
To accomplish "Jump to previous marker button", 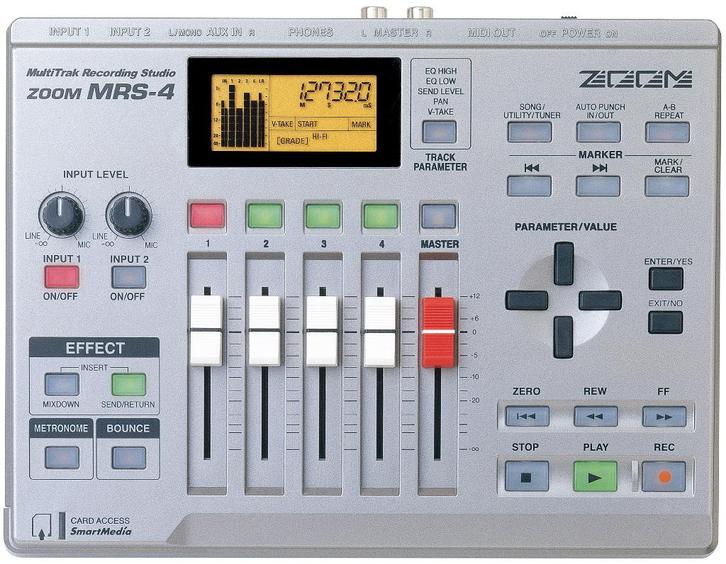I will pyautogui.click(x=529, y=186).
